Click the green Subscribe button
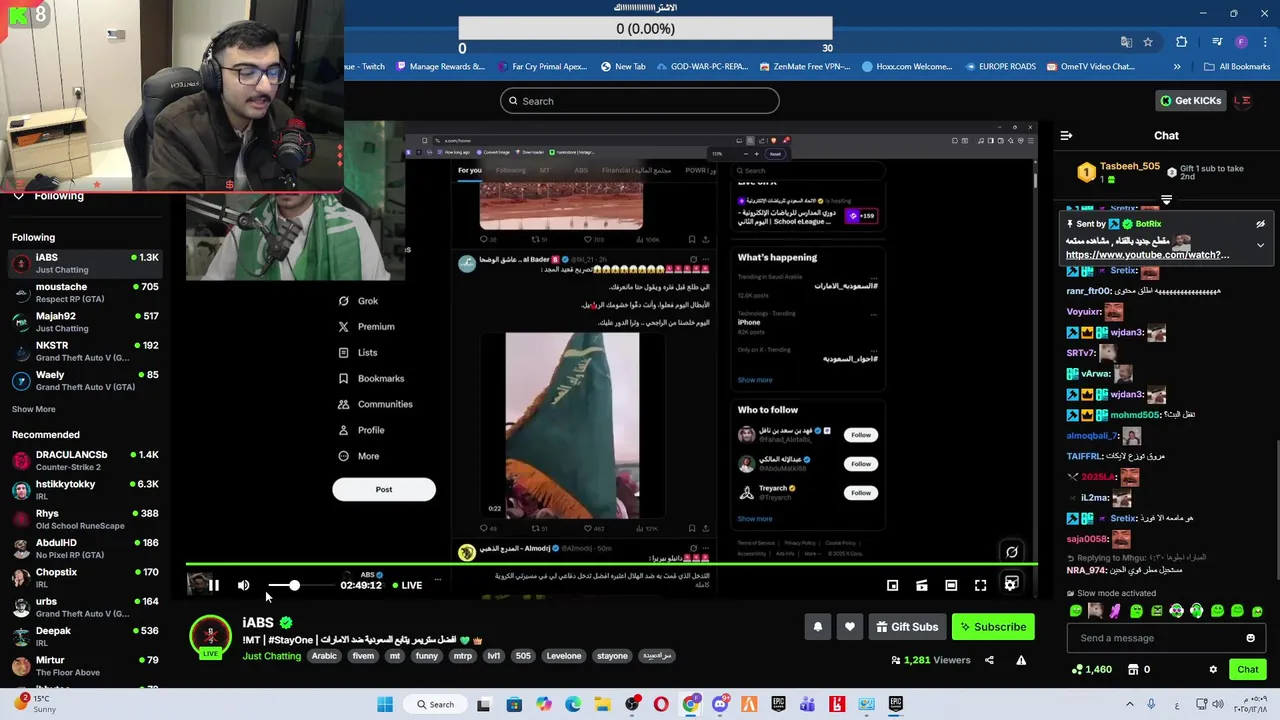 coord(993,627)
